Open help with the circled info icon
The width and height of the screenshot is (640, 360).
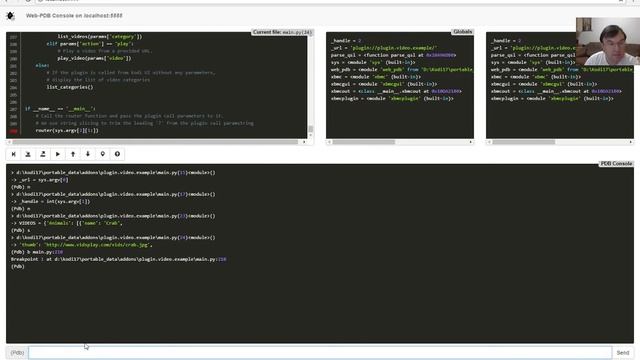pos(118,154)
